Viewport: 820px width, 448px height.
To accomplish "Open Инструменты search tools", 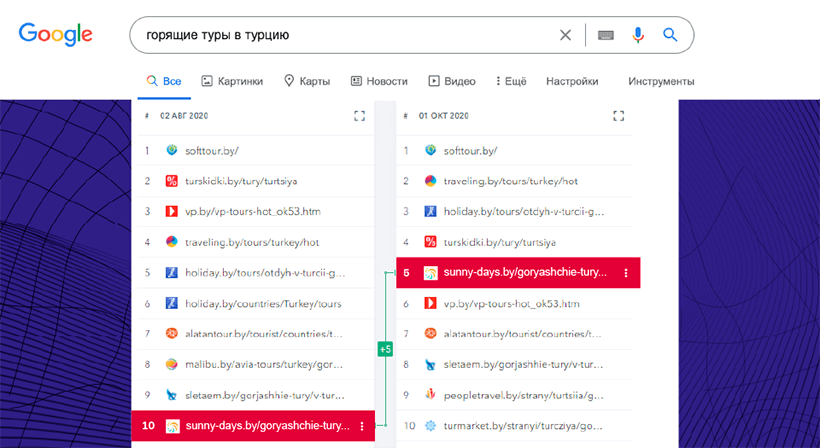I will [661, 82].
